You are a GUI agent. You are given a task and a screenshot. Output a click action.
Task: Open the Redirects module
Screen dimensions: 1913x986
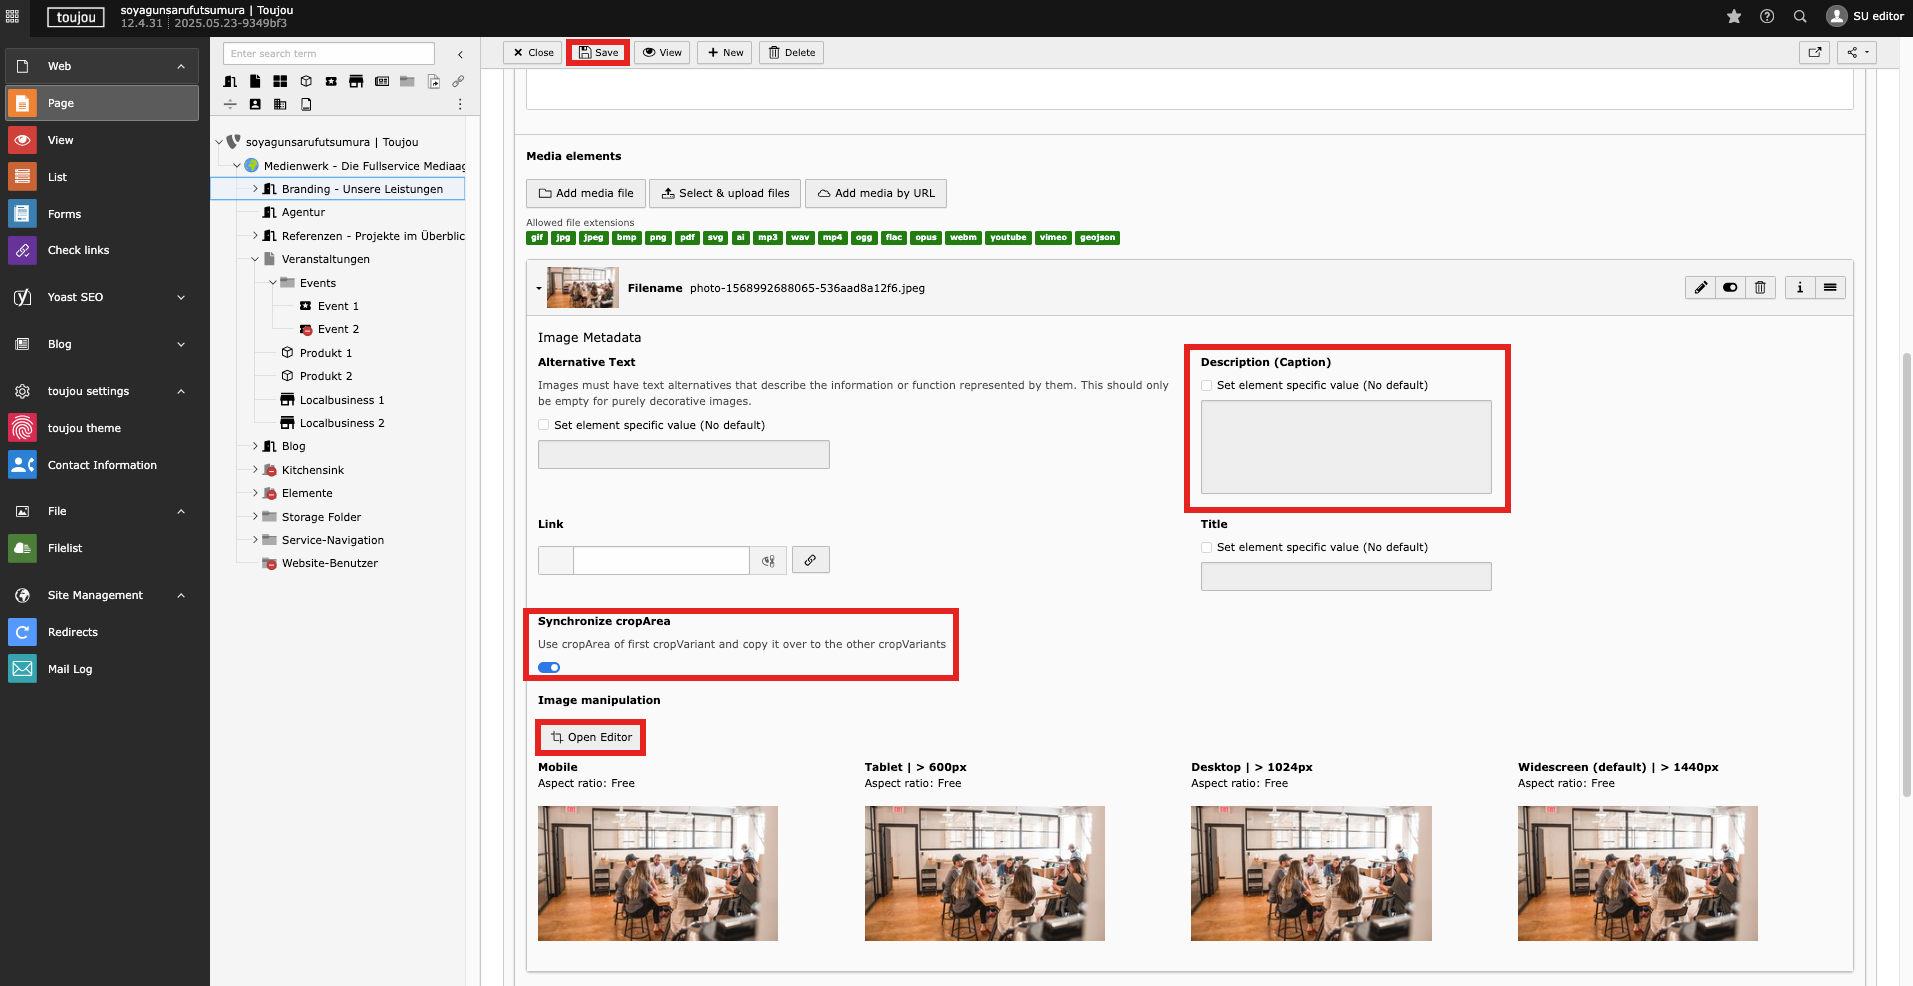tap(72, 632)
